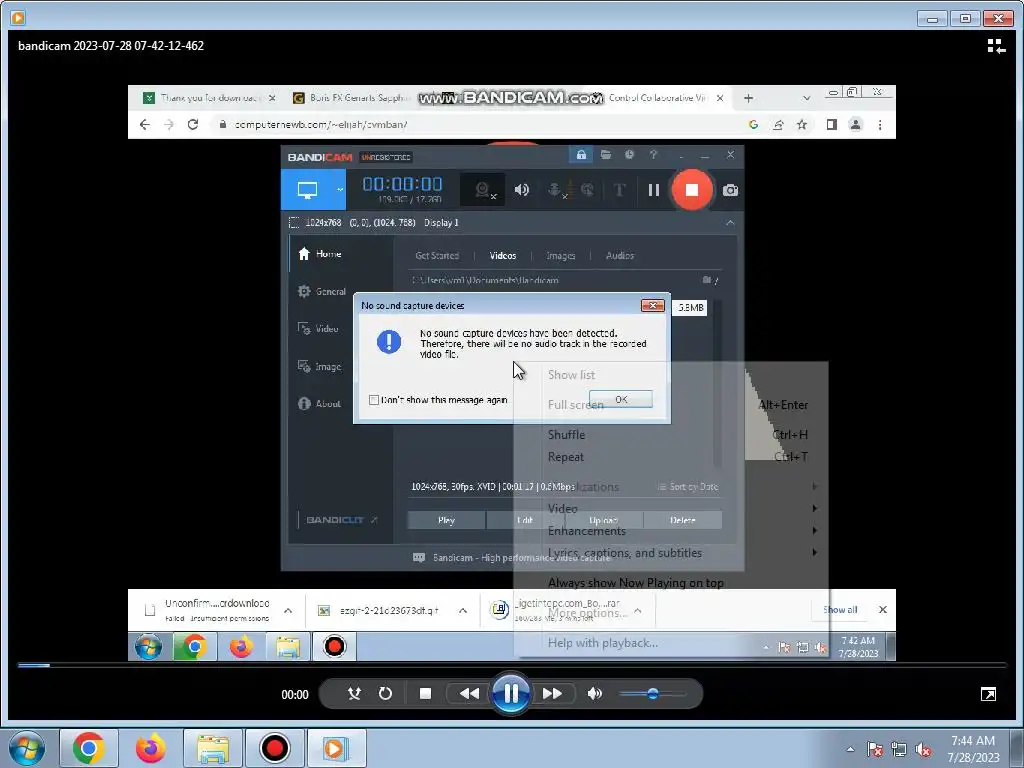Reload the page in recorded Chrome
Screen dimensions: 1024x768
[193, 125]
